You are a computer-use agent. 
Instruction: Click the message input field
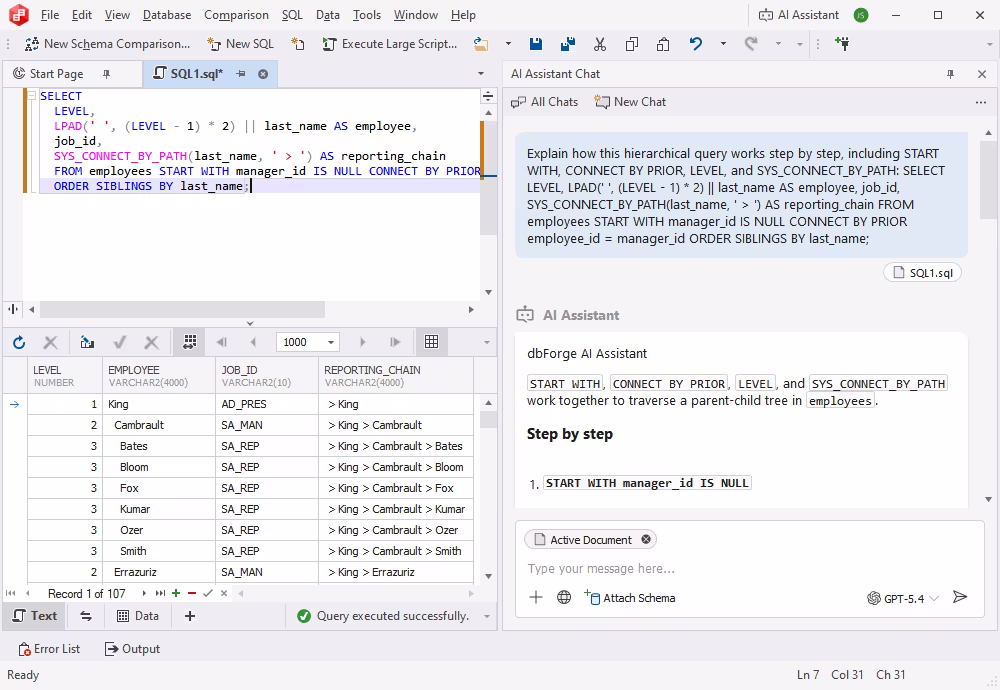click(x=749, y=568)
